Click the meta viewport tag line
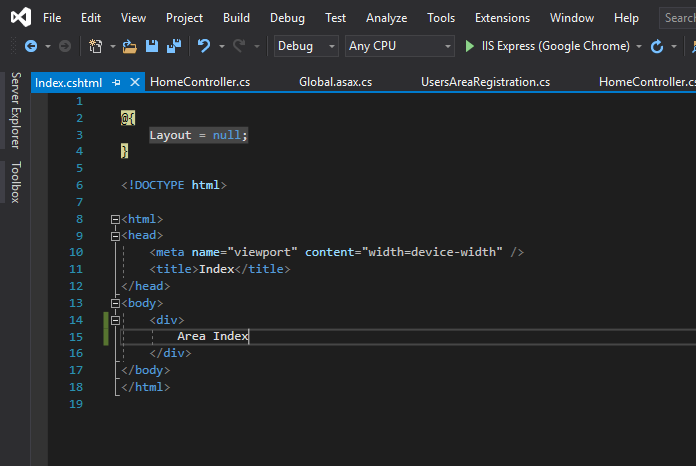Viewport: 696px width, 466px height. pyautogui.click(x=336, y=252)
